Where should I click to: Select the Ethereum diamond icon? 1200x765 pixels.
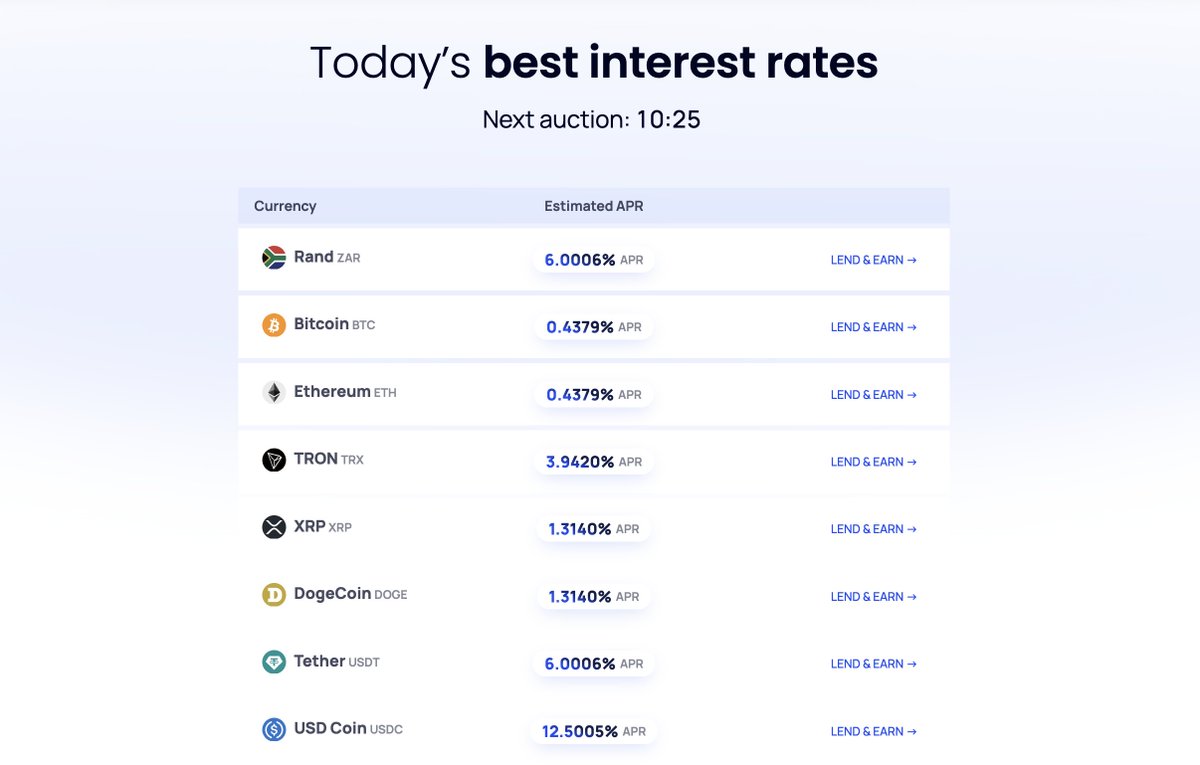click(274, 392)
